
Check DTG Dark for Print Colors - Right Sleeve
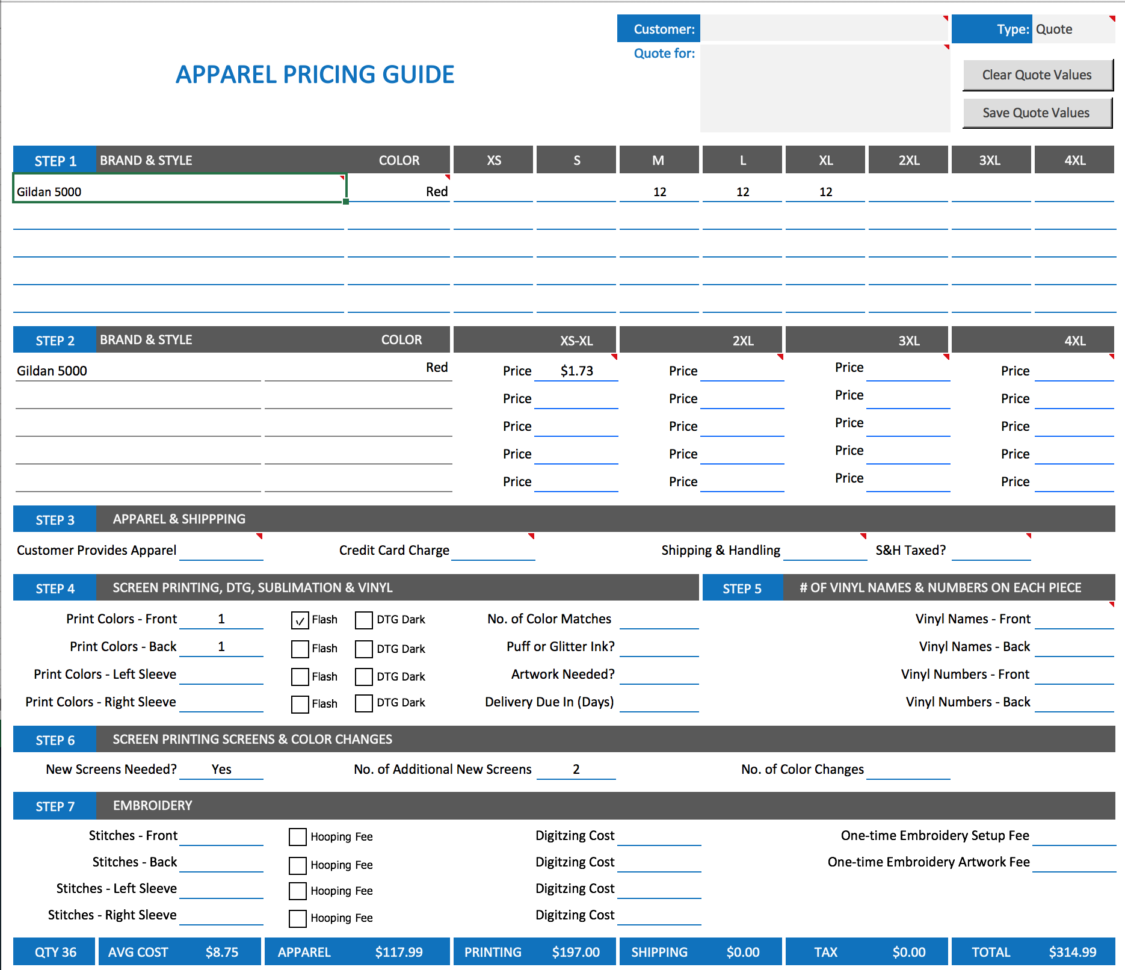click(x=363, y=704)
